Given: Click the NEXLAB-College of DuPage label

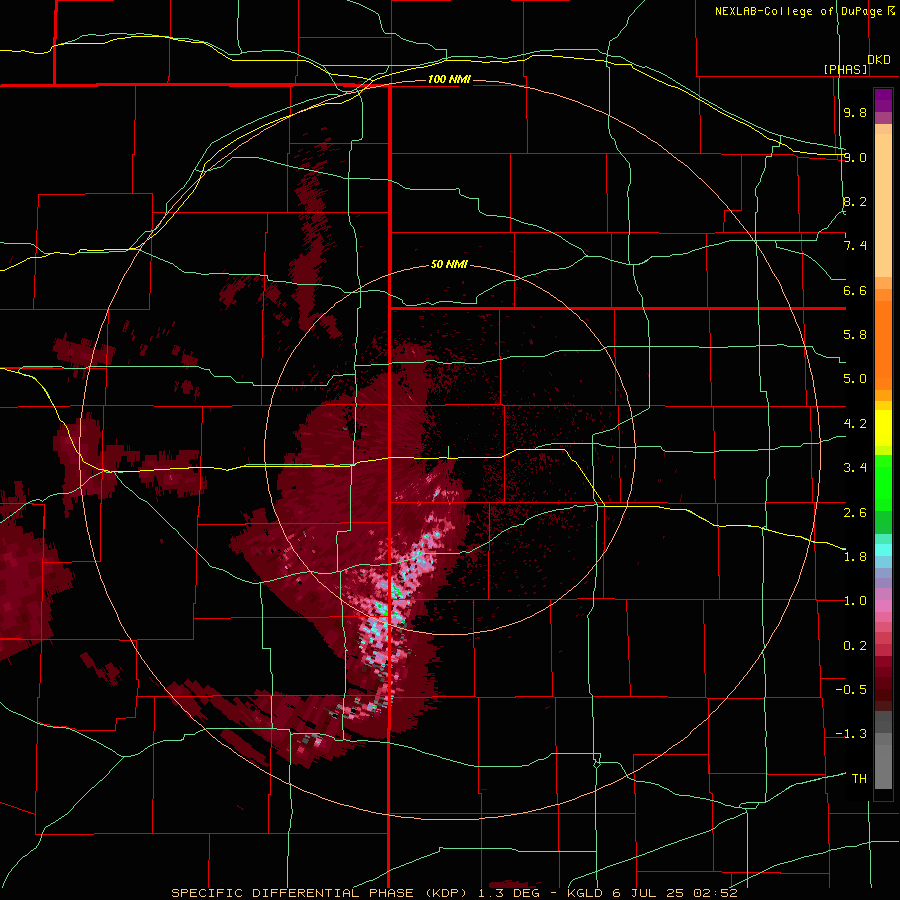Looking at the screenshot, I should 800,11.
